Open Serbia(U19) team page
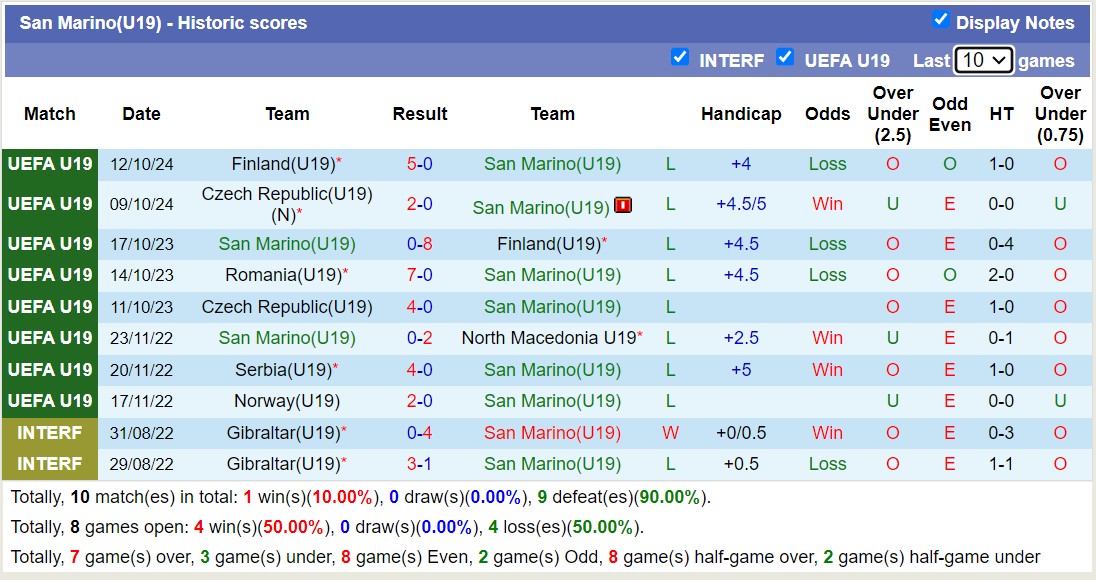 (x=286, y=370)
